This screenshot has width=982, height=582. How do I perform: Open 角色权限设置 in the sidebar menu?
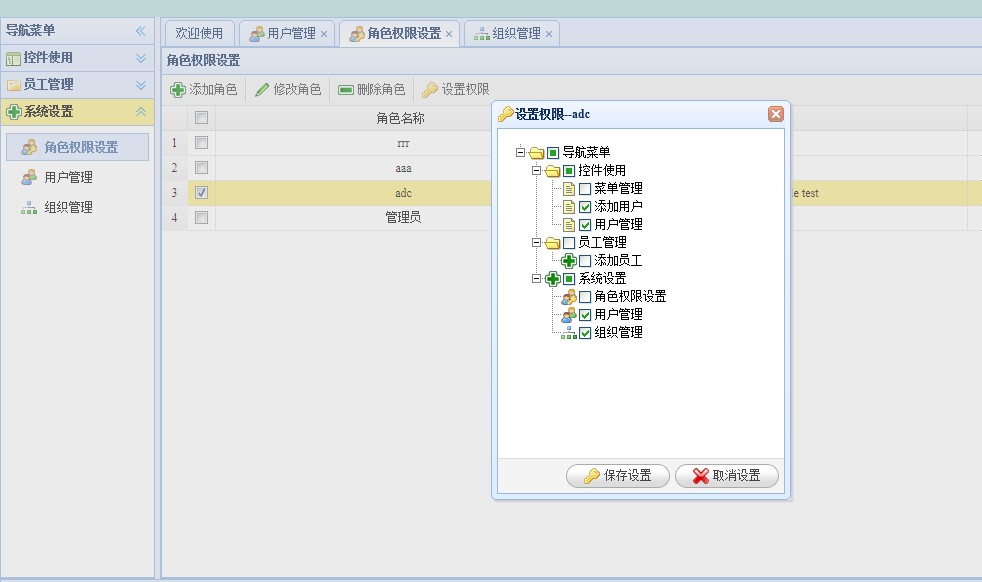pos(78,147)
